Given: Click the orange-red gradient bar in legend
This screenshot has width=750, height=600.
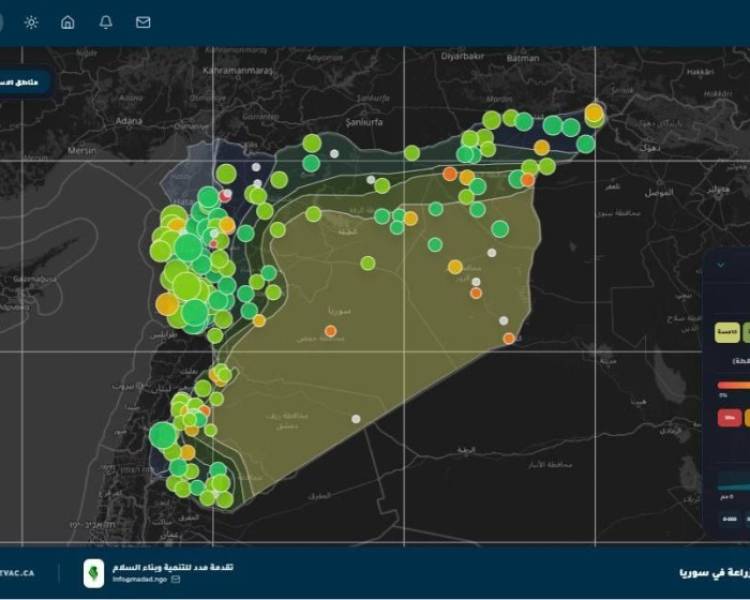Looking at the screenshot, I should [x=733, y=383].
